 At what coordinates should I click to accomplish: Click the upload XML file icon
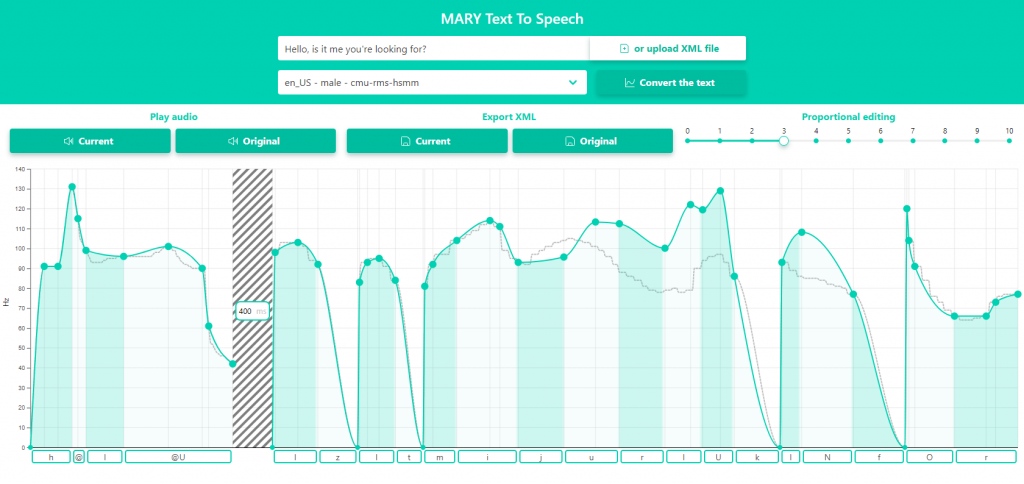[x=625, y=49]
